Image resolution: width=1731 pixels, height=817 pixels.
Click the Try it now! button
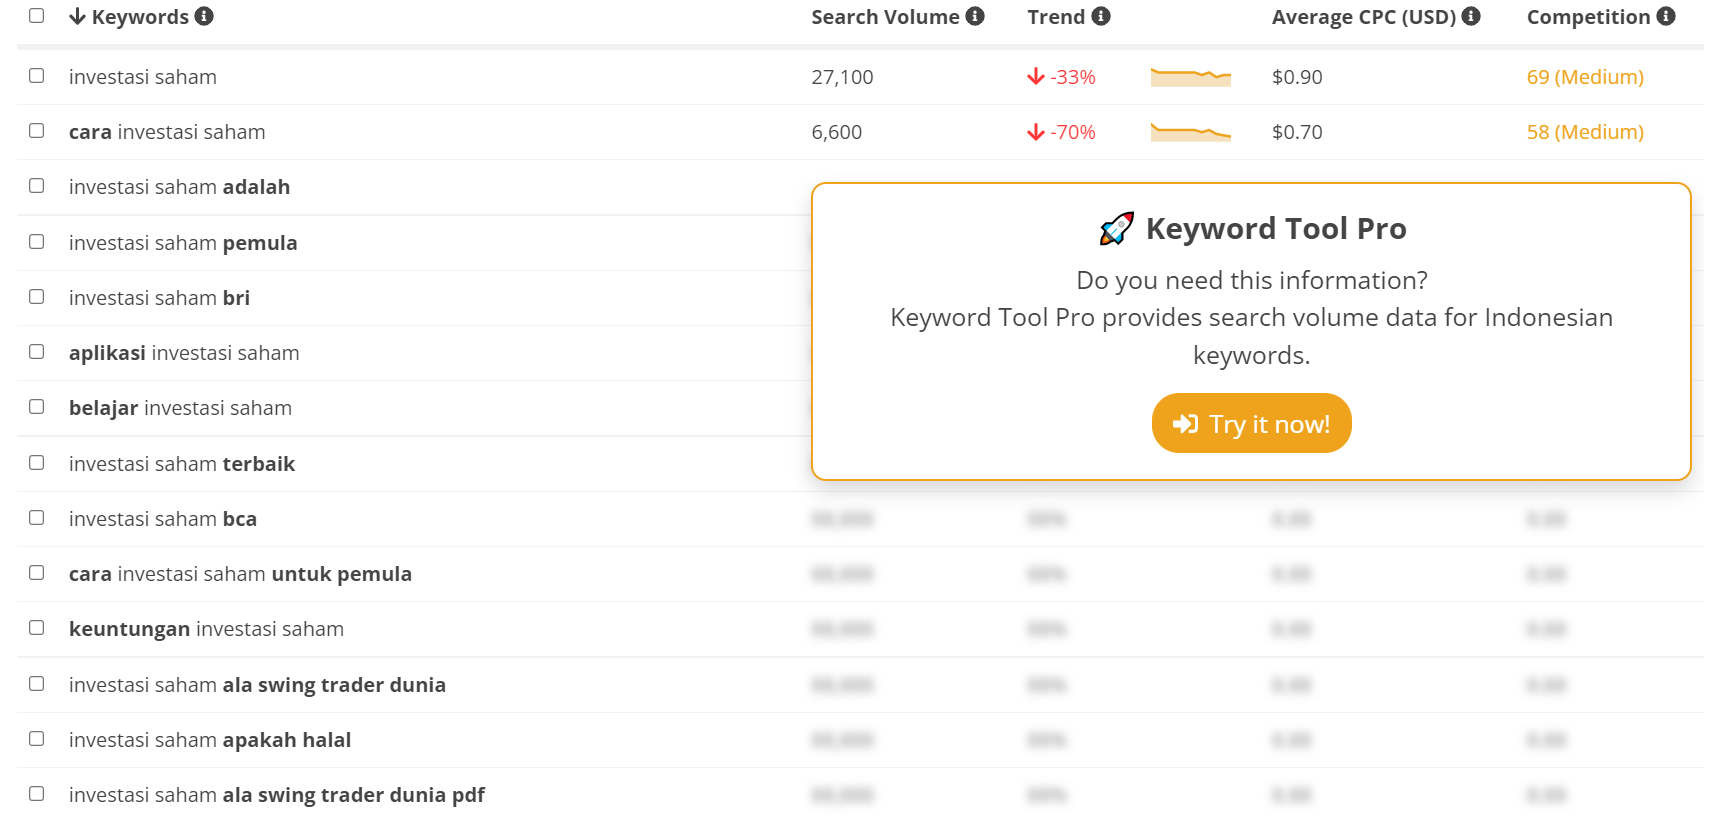(x=1251, y=423)
